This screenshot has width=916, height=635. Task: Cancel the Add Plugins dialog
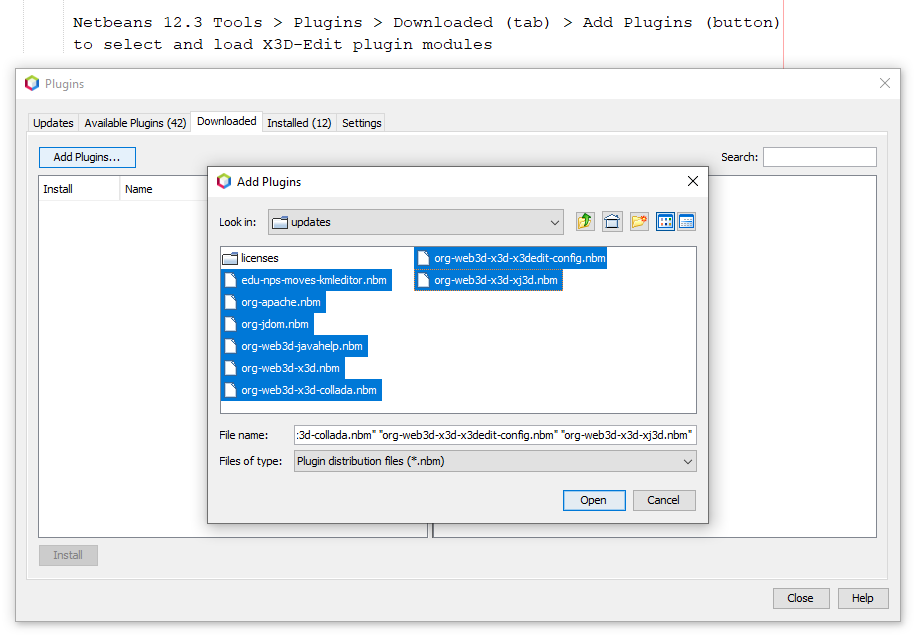pos(664,500)
